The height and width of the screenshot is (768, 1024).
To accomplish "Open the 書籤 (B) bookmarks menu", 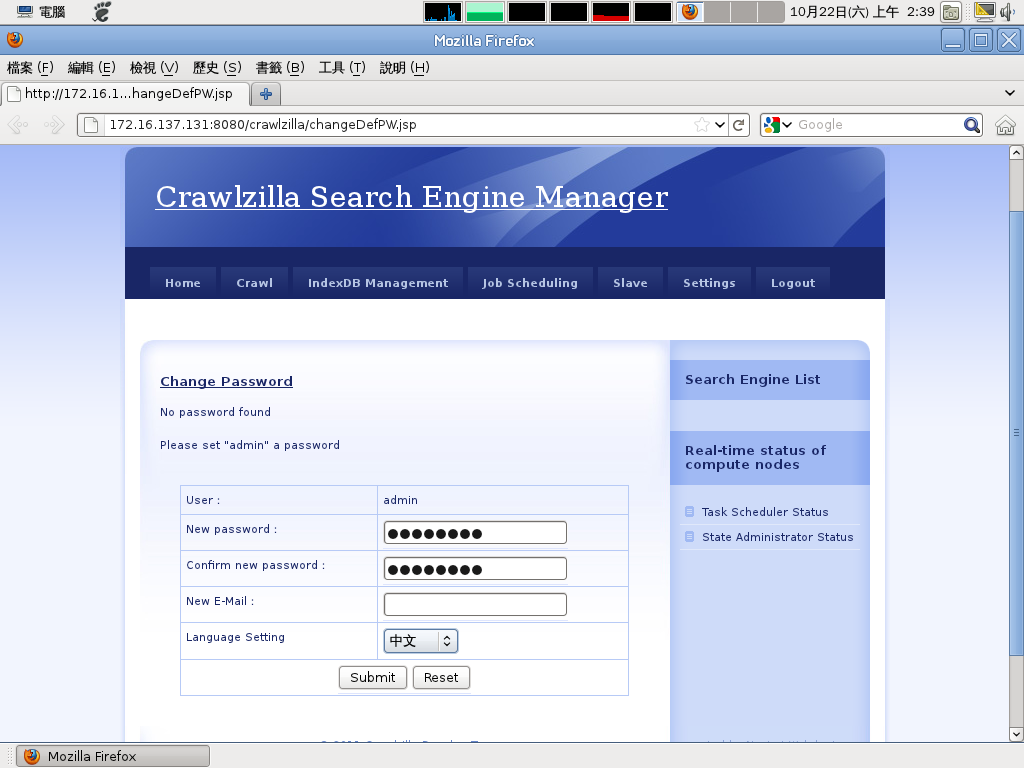I will tap(280, 68).
